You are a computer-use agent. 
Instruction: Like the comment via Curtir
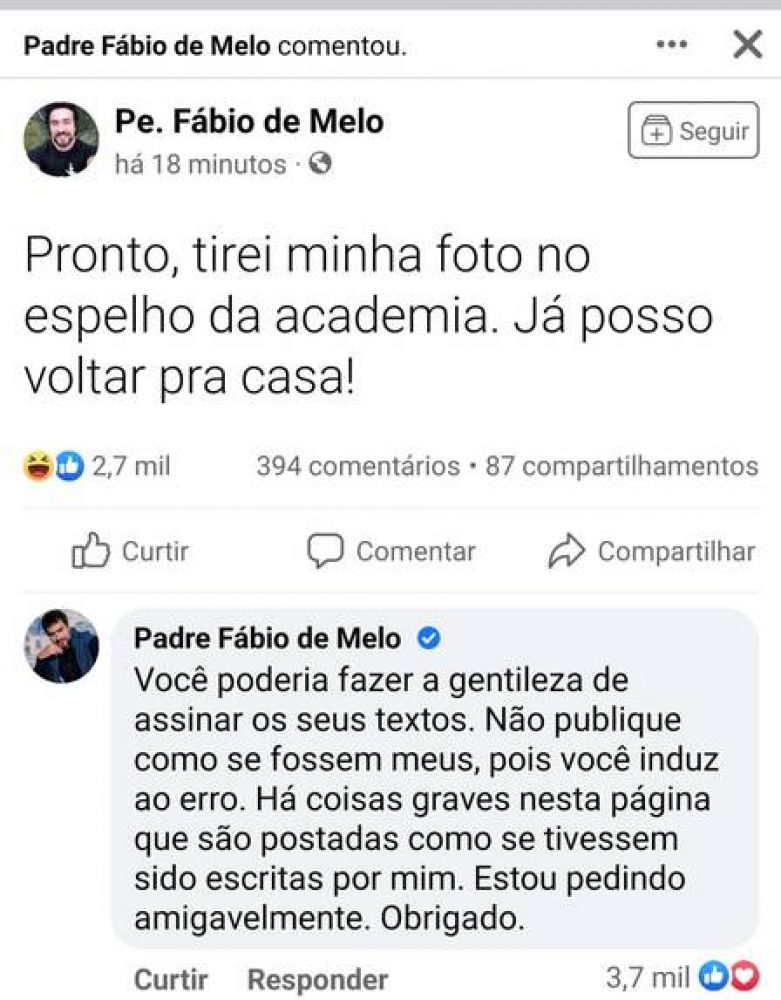[x=171, y=979]
